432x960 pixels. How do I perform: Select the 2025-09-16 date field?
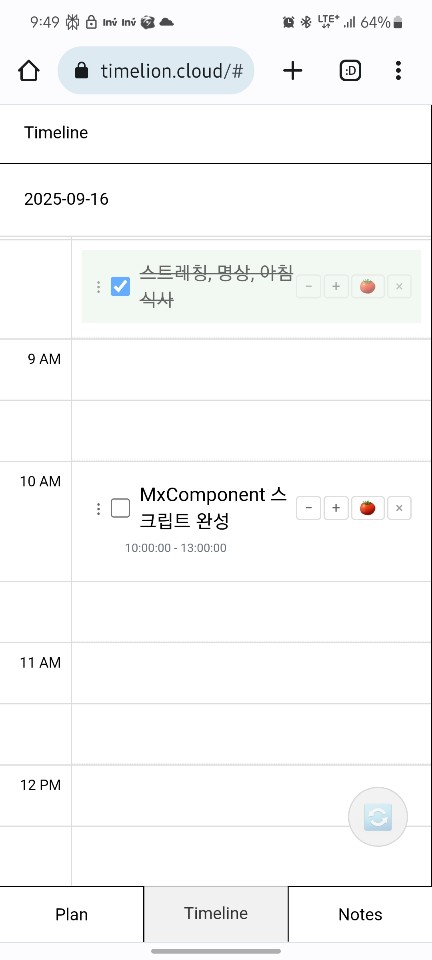click(215, 199)
